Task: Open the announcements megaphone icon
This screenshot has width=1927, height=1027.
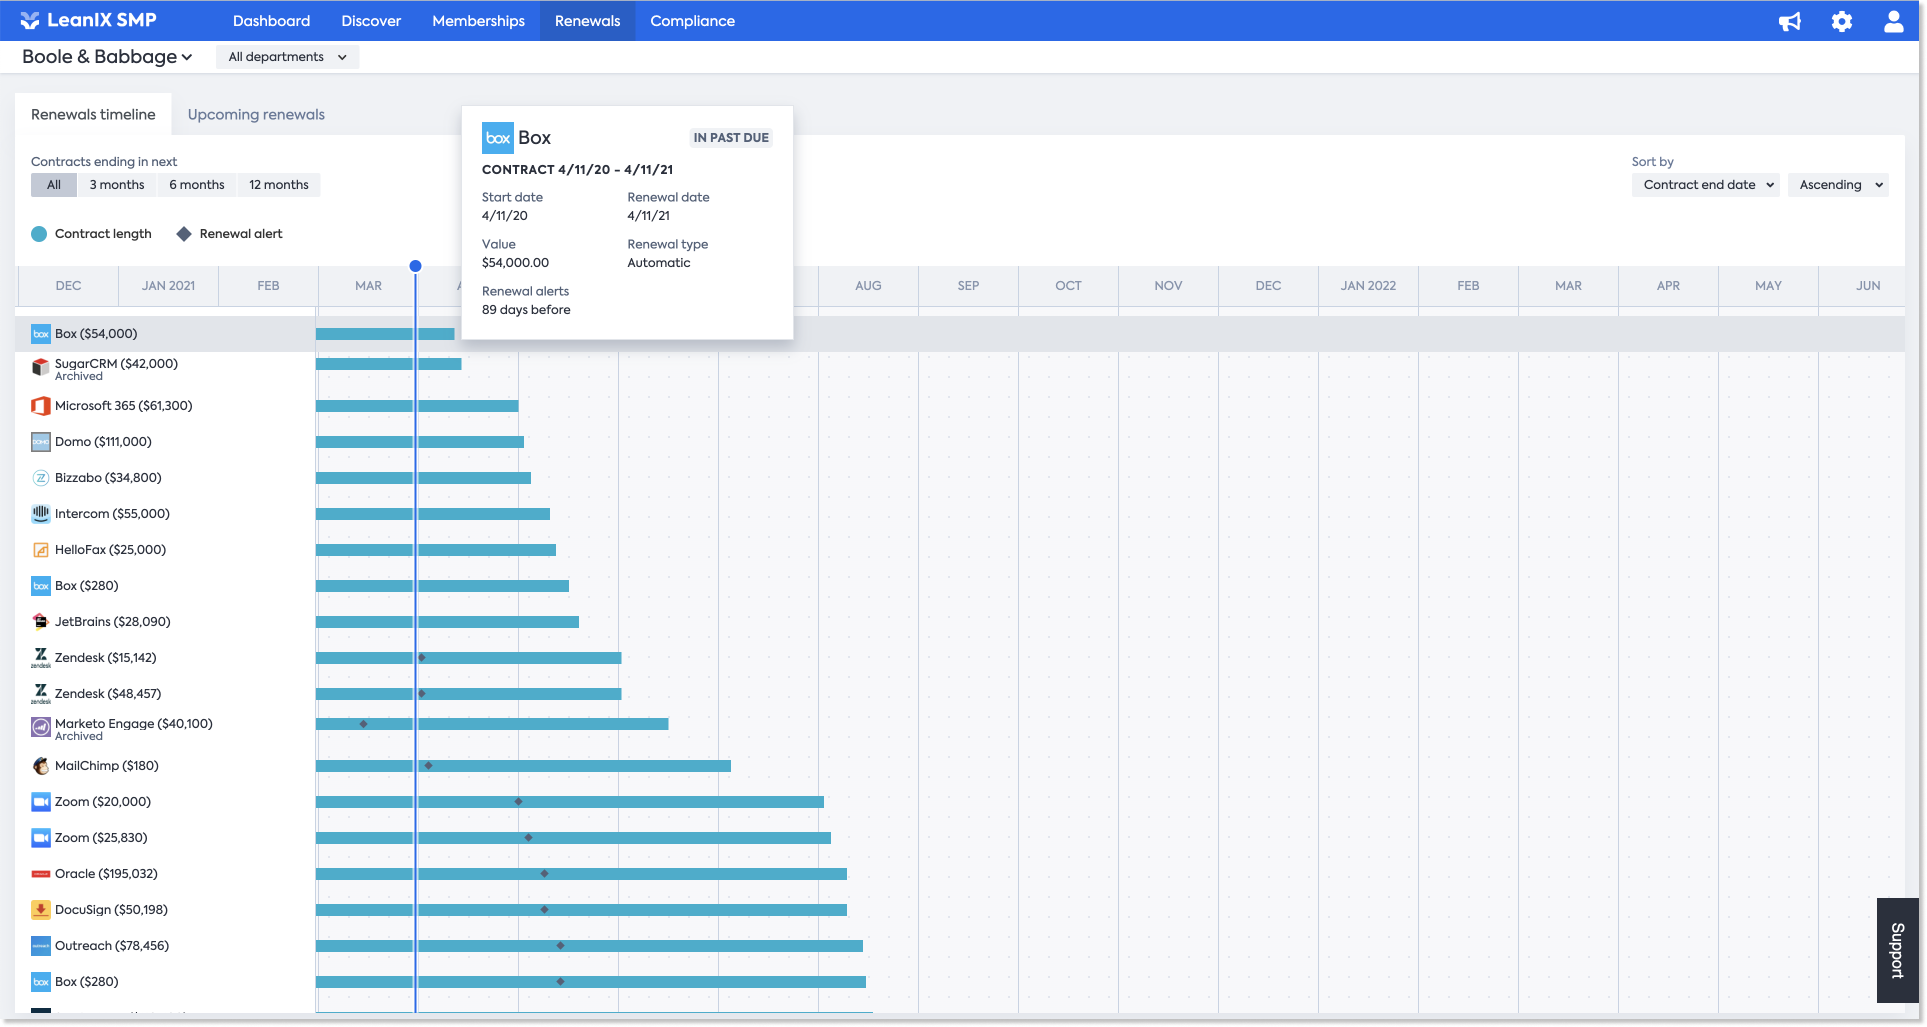Action: (1790, 21)
